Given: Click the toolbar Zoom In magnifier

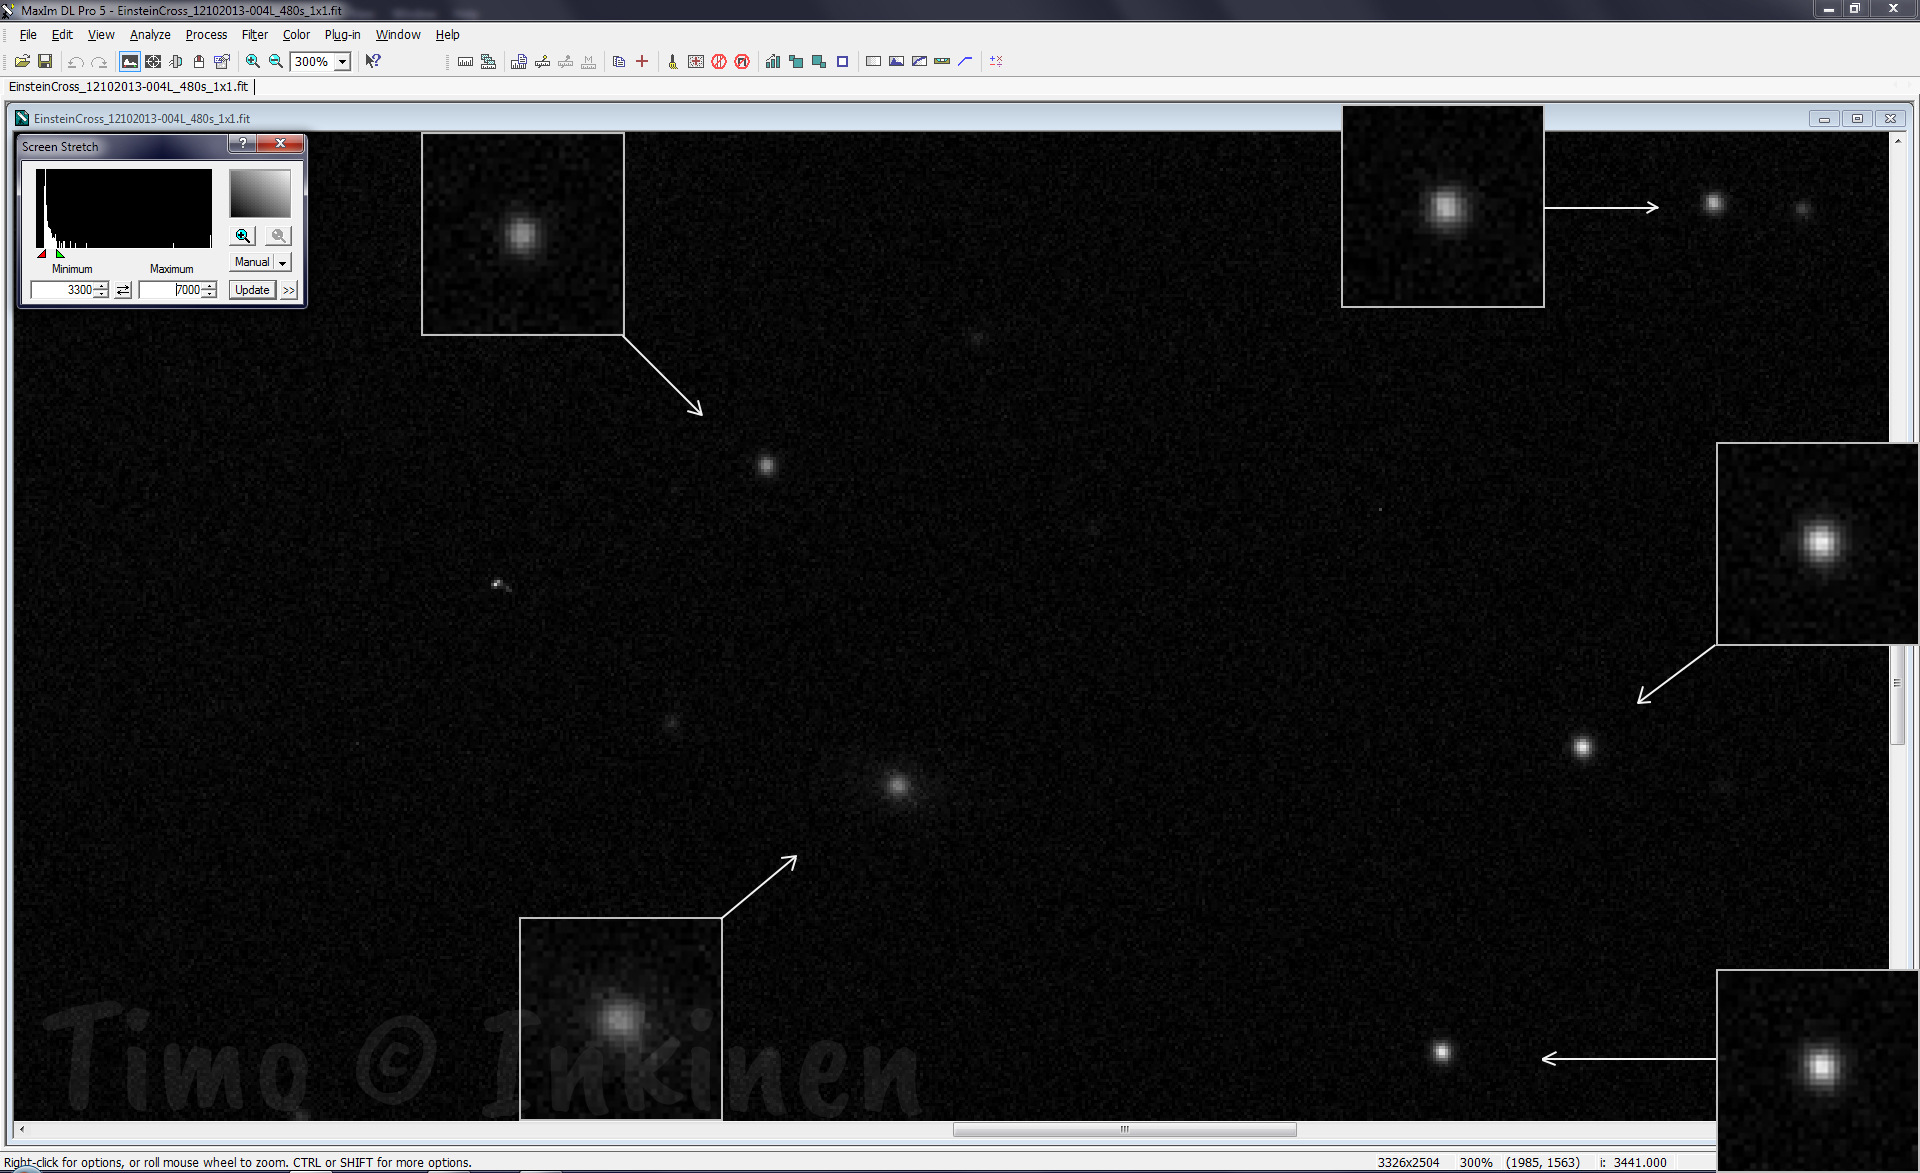Looking at the screenshot, I should pos(253,62).
